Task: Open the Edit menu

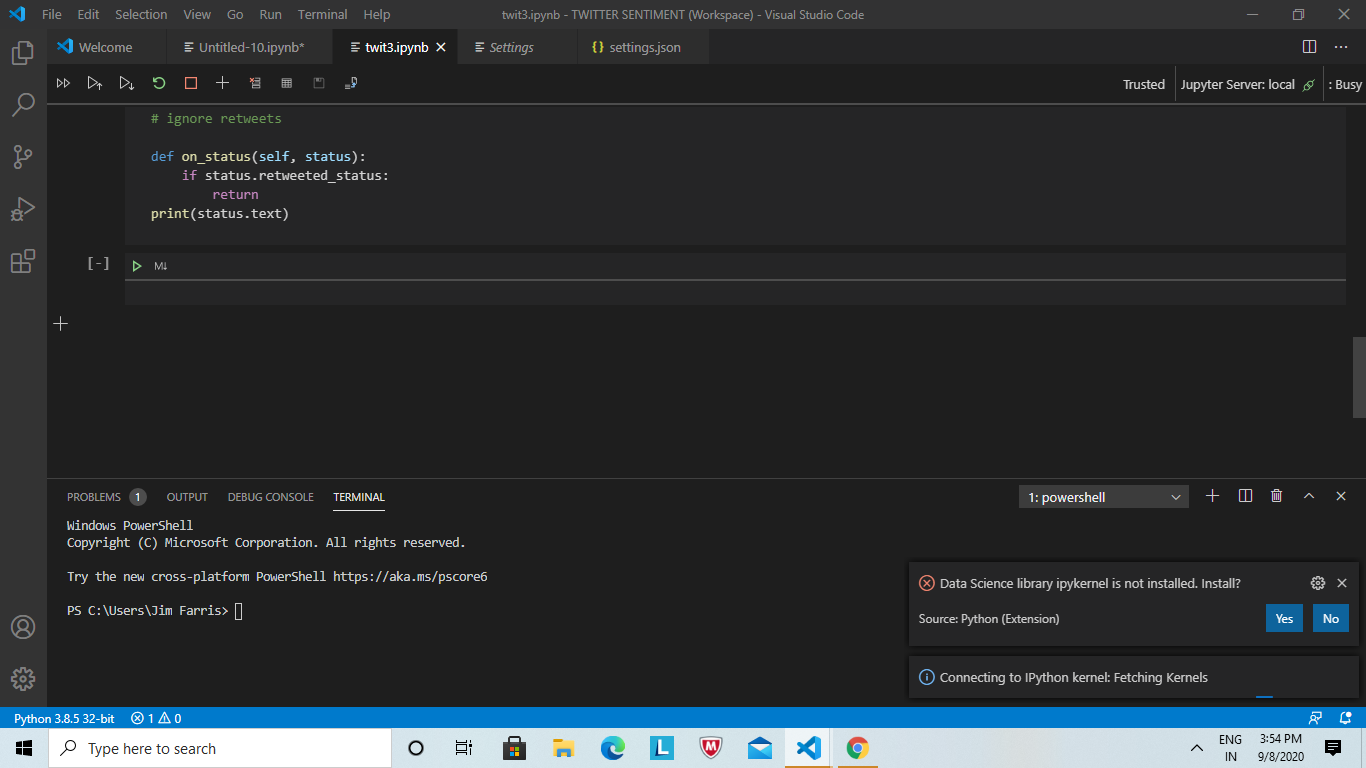Action: pos(88,14)
